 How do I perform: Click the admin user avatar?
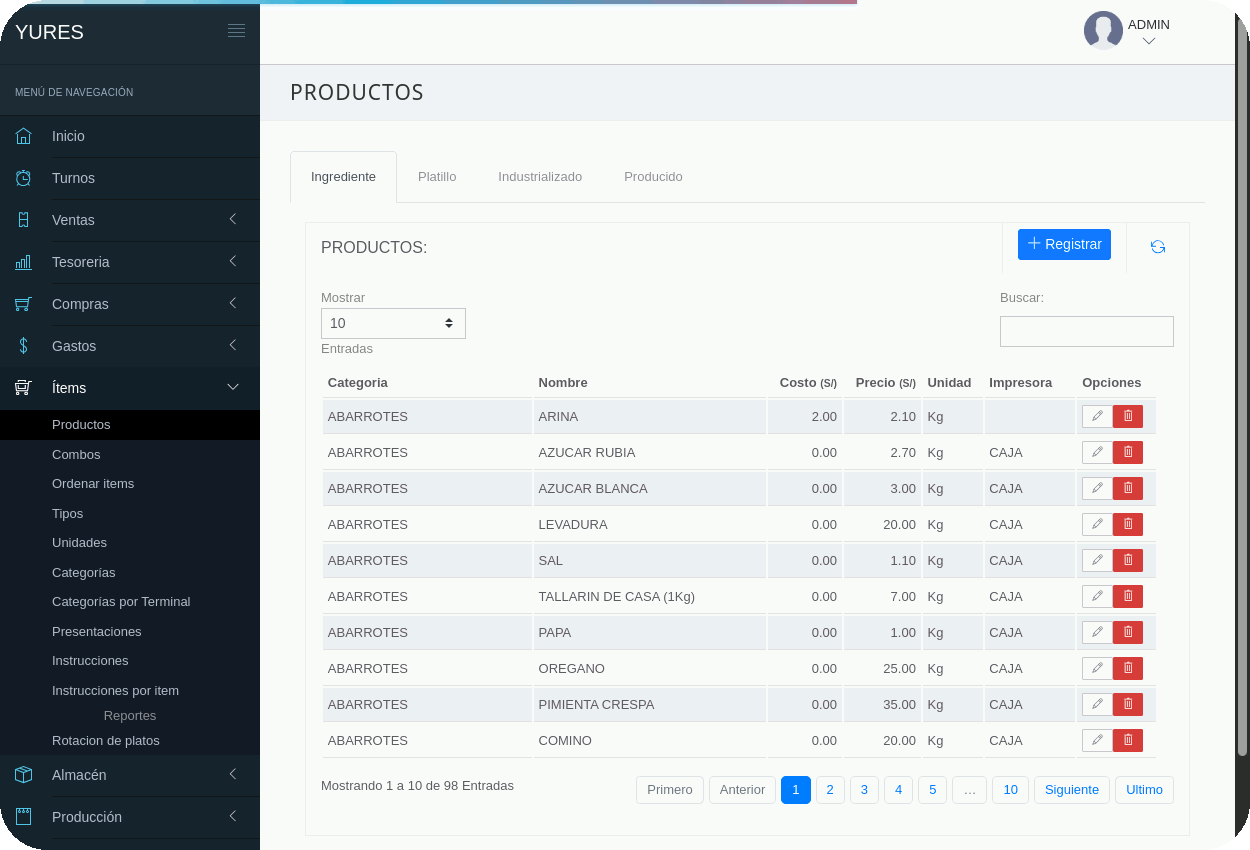pos(1103,30)
